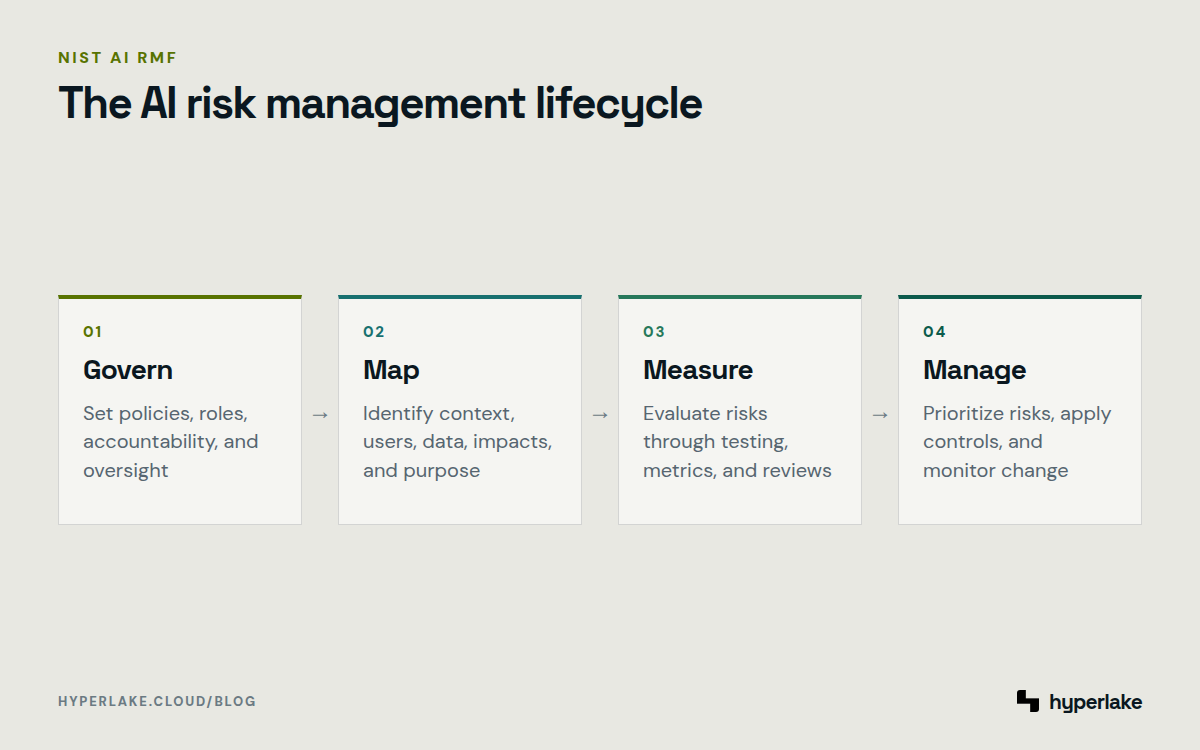Screen dimensions: 1200x750
Task: Click "Prioritize risks, apply controls" description
Action: (1017, 442)
